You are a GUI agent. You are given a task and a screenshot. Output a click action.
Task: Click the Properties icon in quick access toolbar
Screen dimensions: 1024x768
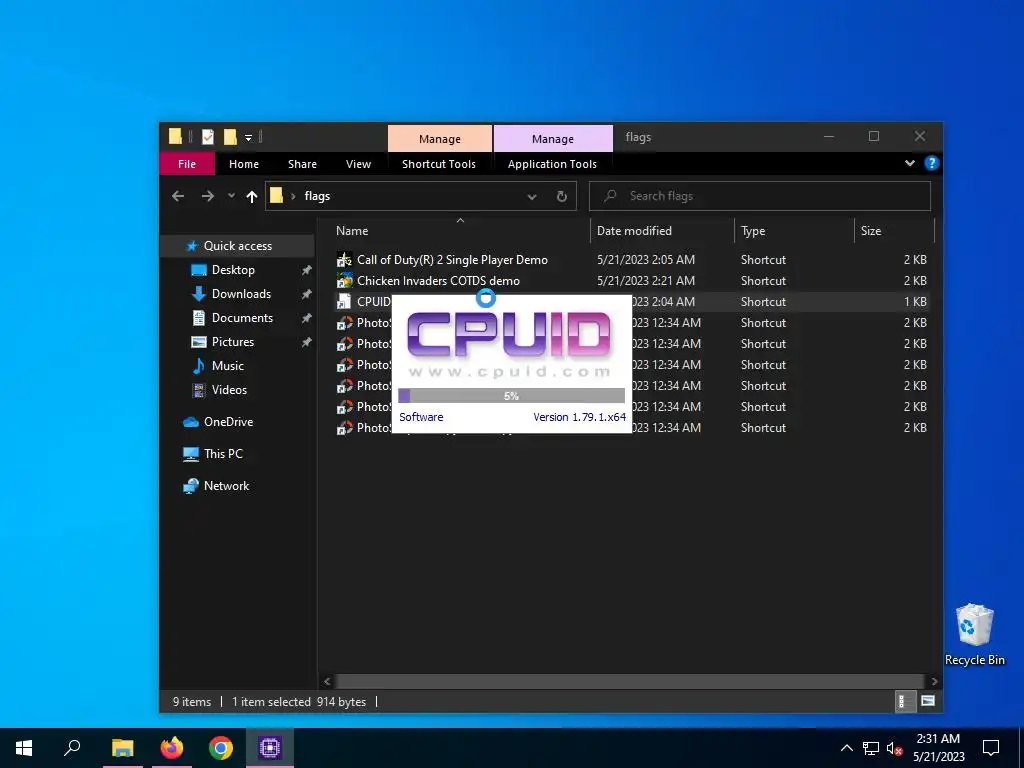pyautogui.click(x=208, y=136)
